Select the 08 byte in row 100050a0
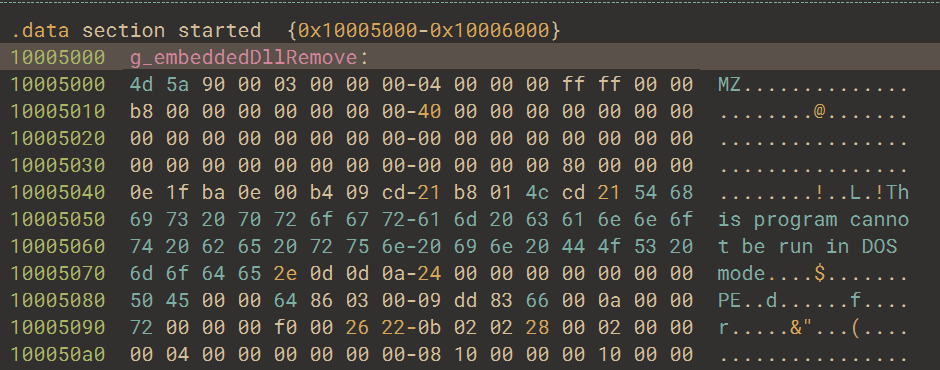The height and width of the screenshot is (370, 940). click(x=430, y=354)
